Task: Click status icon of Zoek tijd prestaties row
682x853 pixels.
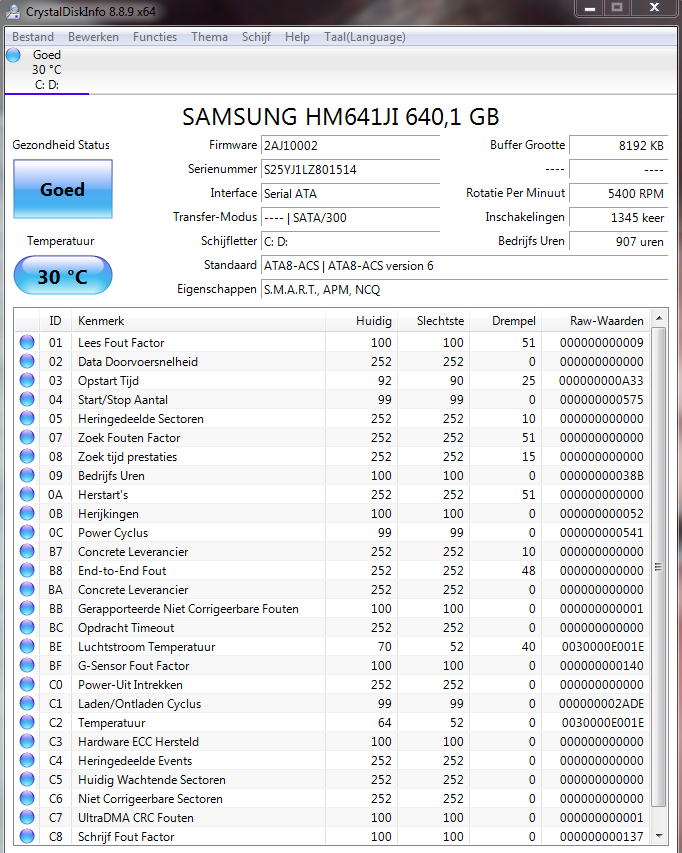Action: [27, 456]
